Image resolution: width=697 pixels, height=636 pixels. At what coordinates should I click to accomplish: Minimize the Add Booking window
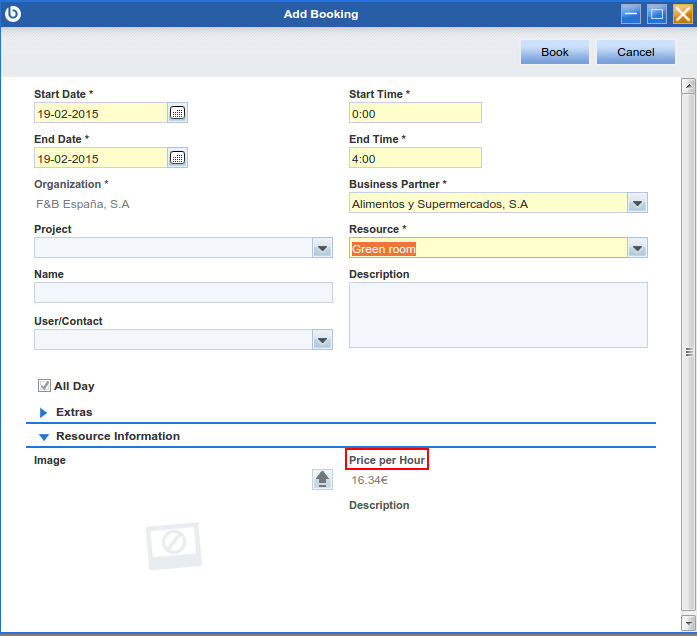pyautogui.click(x=631, y=14)
